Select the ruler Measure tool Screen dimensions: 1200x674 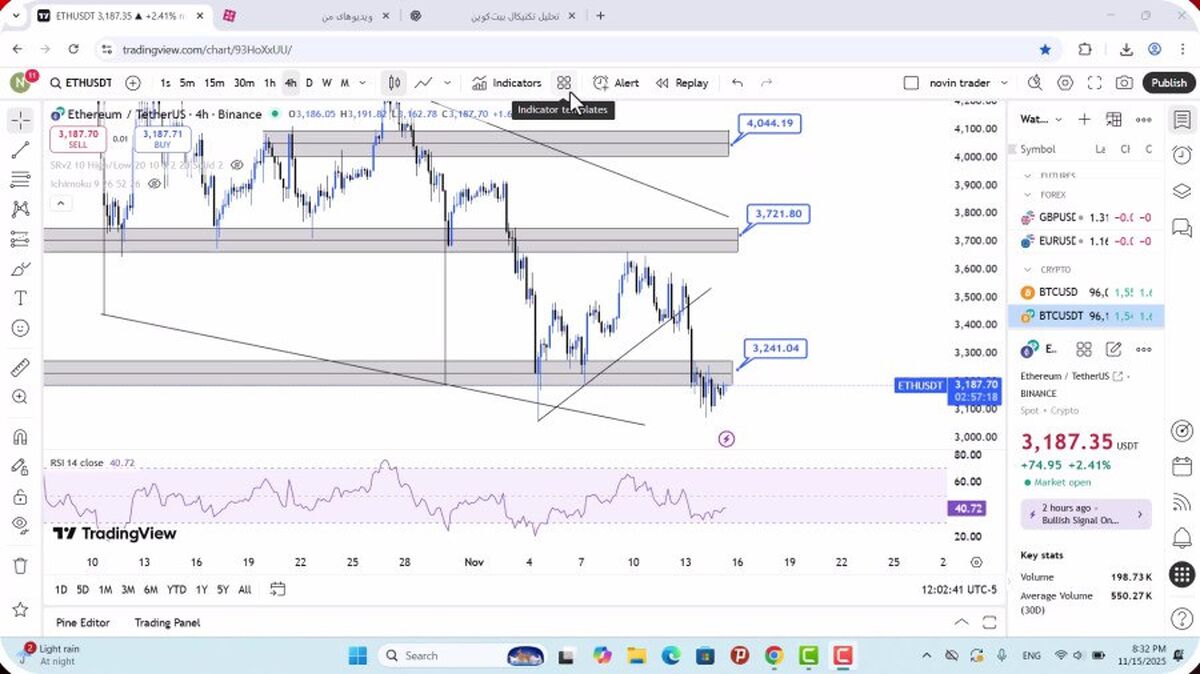pos(20,367)
